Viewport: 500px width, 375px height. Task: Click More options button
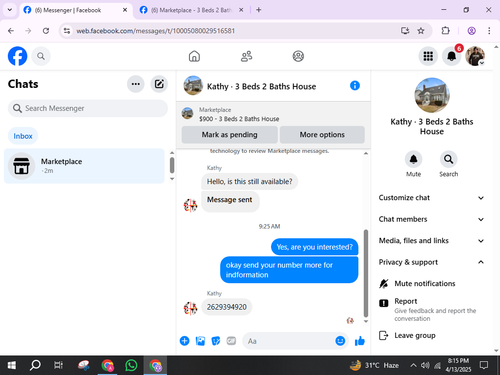pyautogui.click(x=322, y=135)
